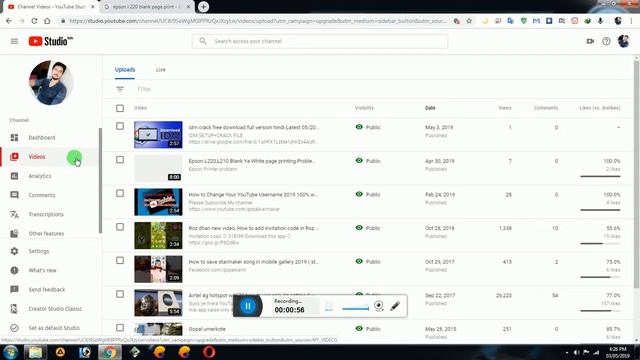
Task: Open the Gopal umerkote video title
Action: point(207,329)
